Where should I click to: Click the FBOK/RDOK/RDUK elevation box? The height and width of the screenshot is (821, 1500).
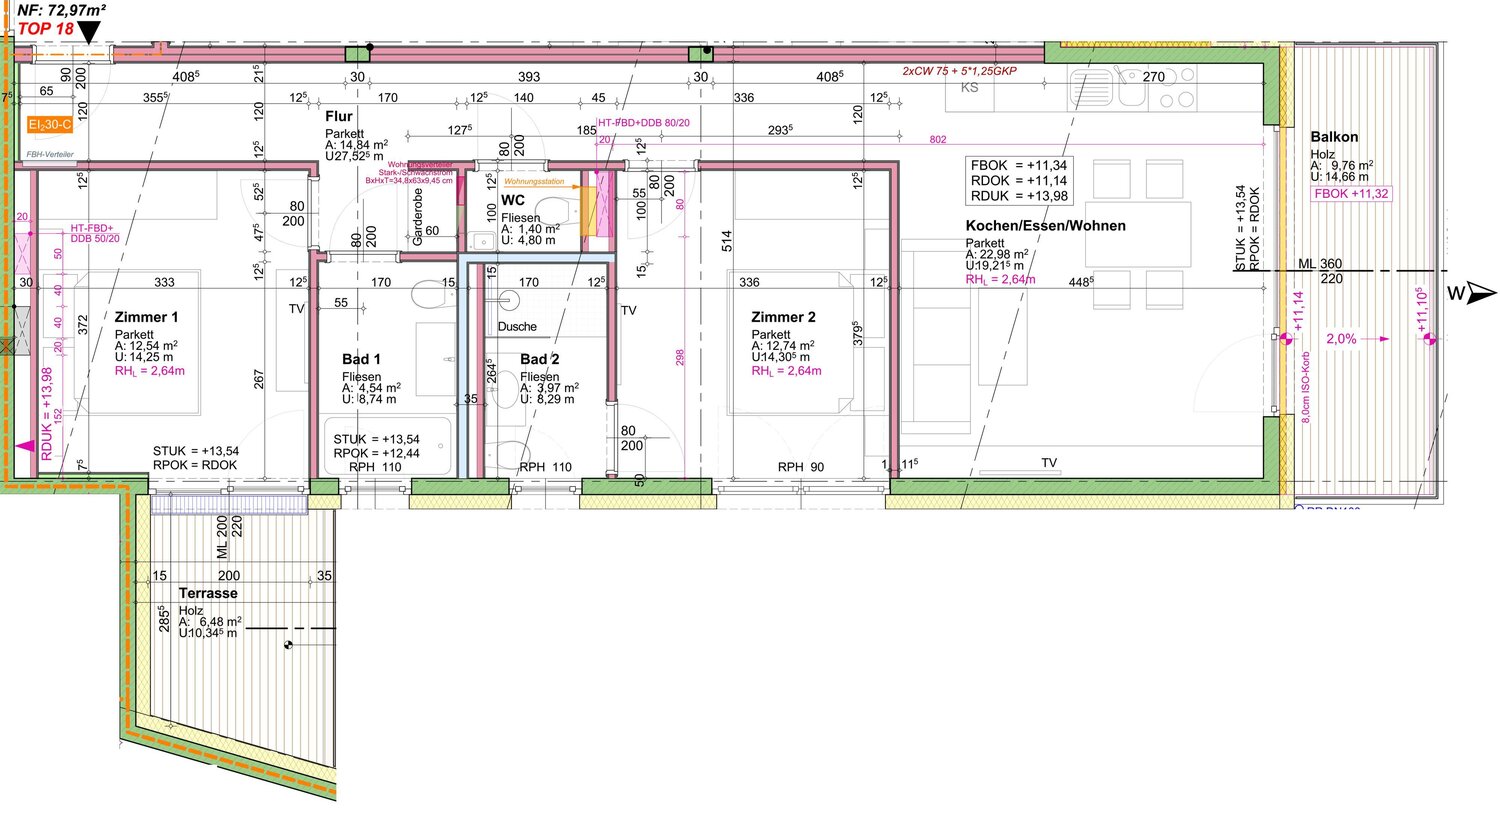[x=1019, y=181]
